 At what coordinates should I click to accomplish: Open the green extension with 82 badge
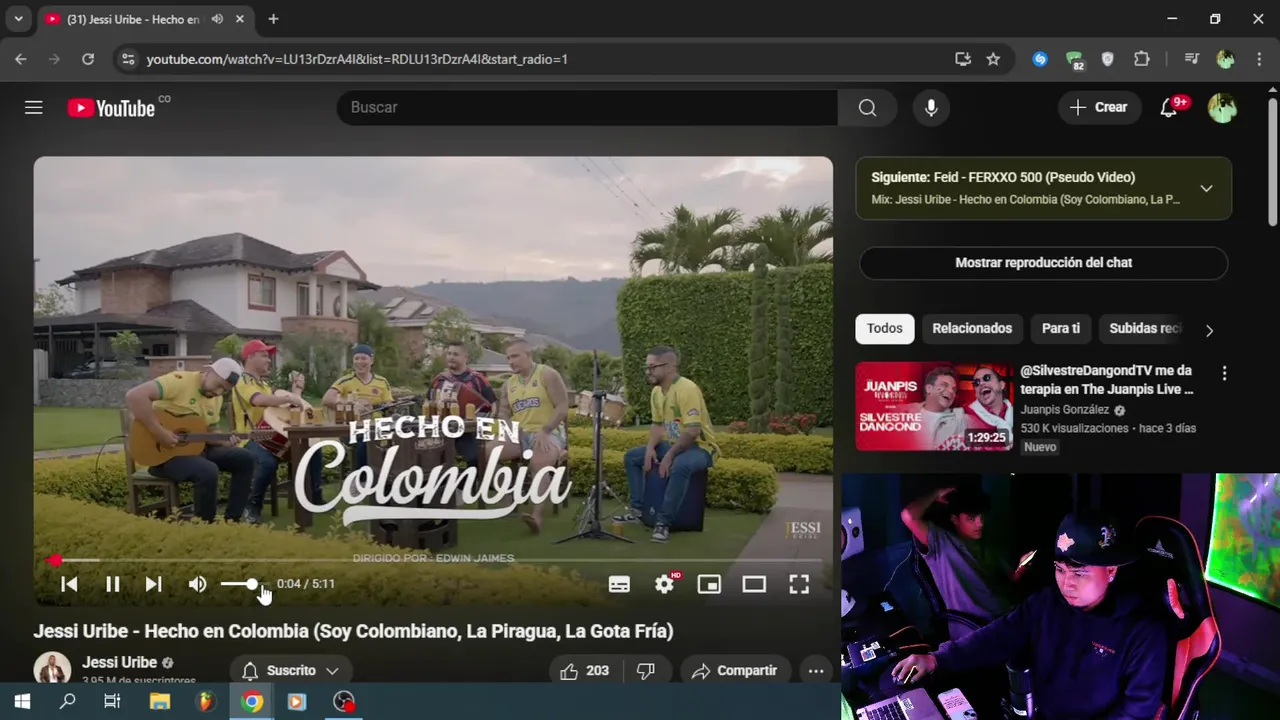coord(1074,60)
